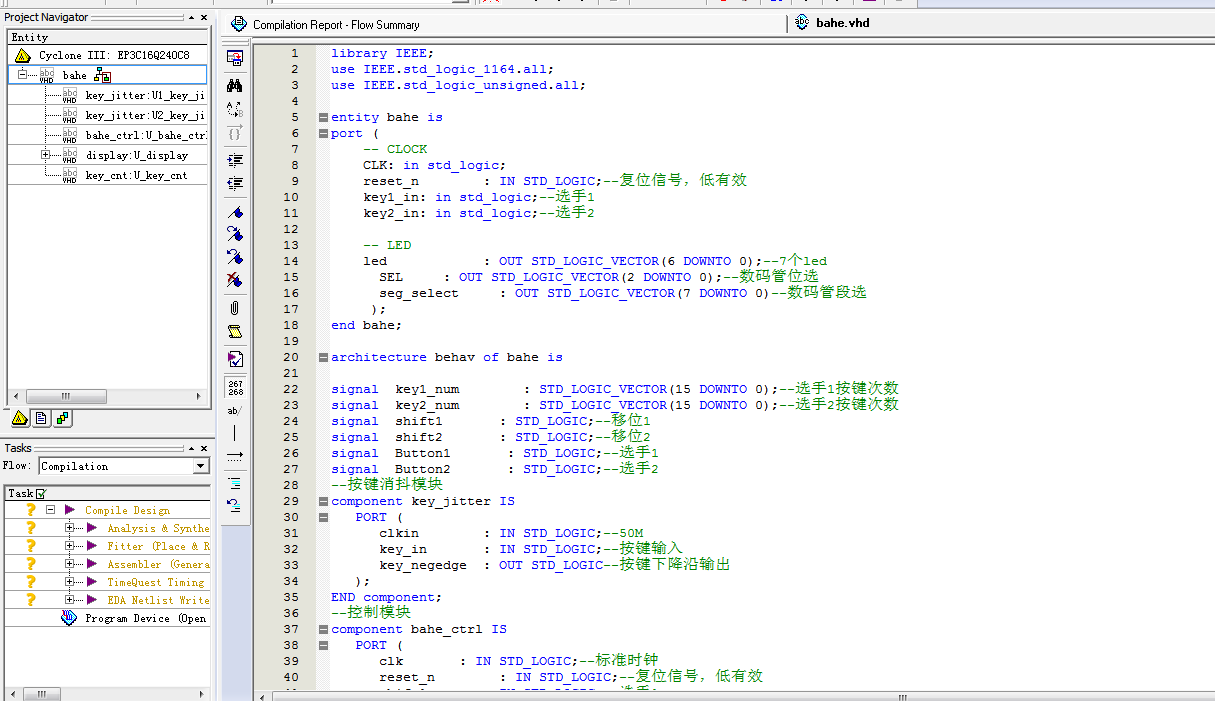Fold the key_jitter component block
This screenshot has width=1215, height=701.
[323, 502]
